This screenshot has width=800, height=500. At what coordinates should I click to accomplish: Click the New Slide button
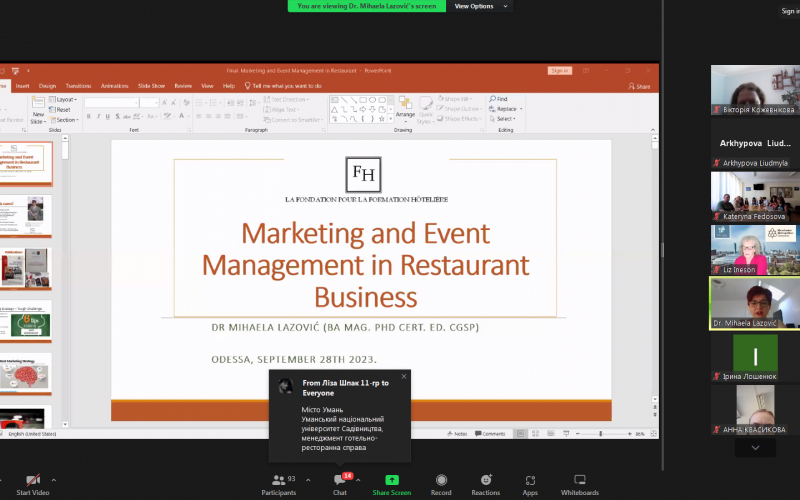pos(38,110)
